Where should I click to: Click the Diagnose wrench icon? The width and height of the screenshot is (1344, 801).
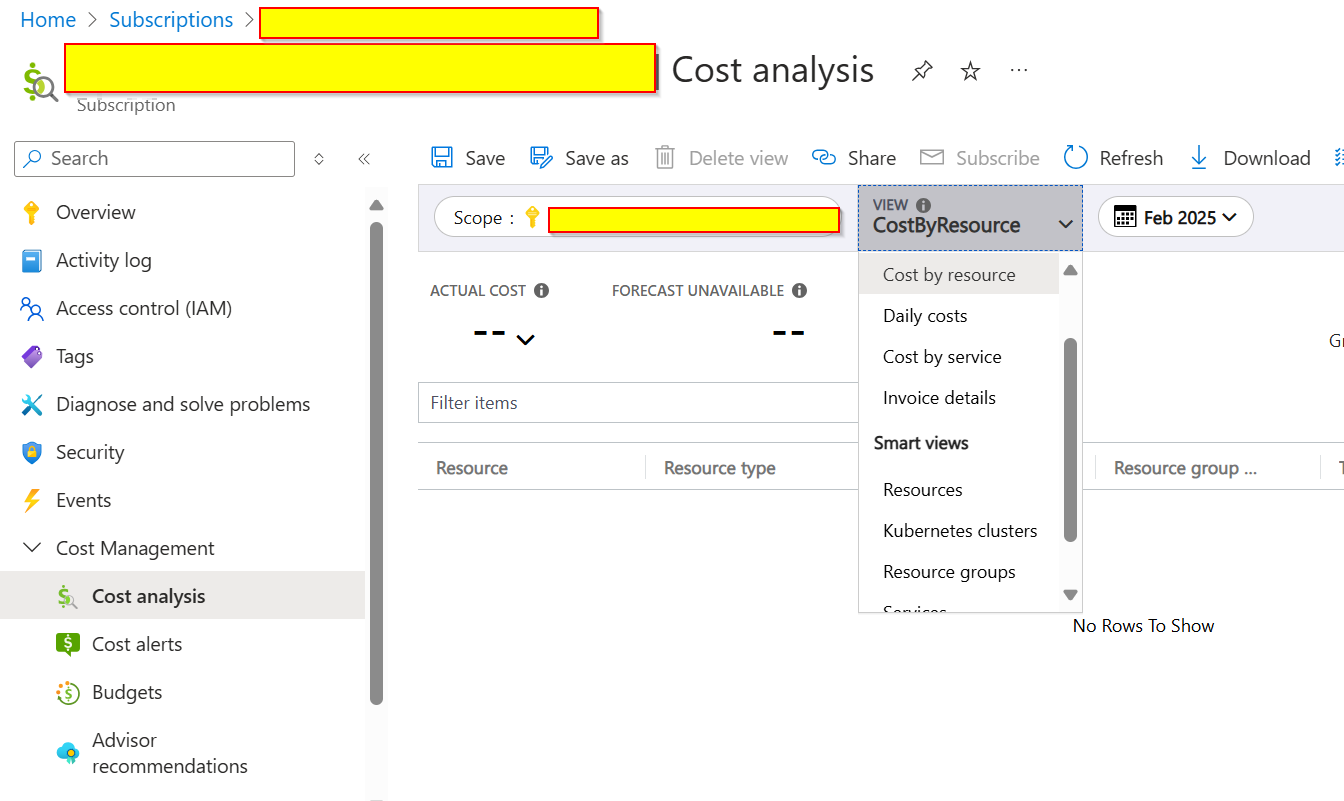(32, 405)
